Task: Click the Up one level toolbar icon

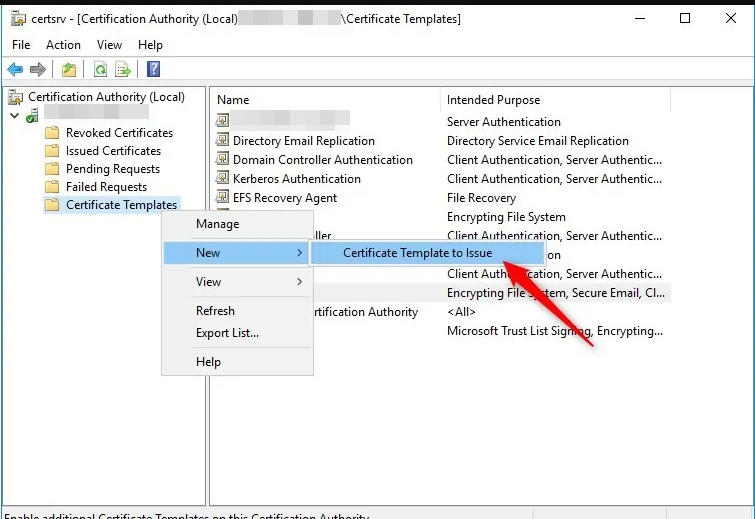Action: (x=68, y=69)
